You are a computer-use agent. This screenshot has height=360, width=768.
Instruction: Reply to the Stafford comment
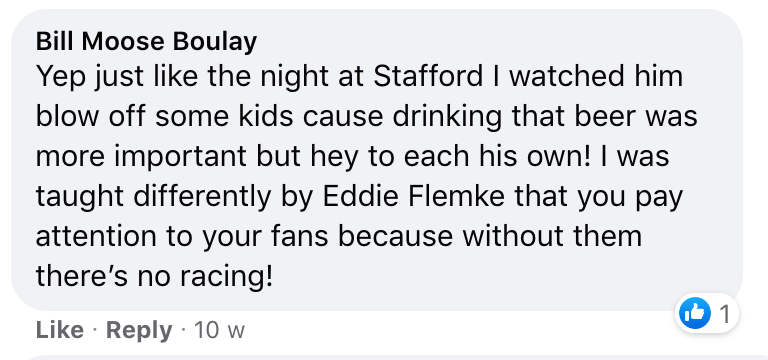coord(139,330)
